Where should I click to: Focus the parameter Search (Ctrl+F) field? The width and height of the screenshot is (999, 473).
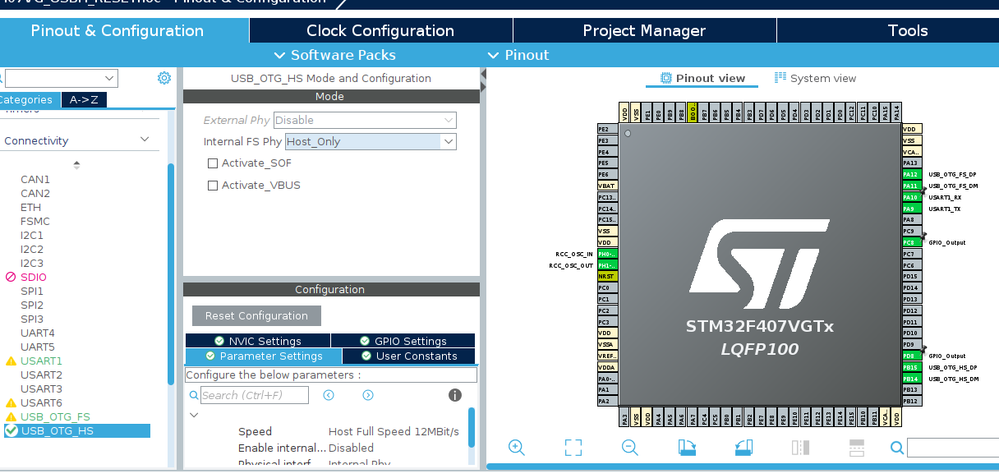coord(254,395)
